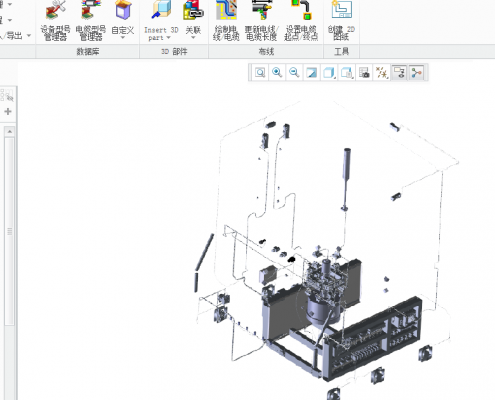
Task: Click 更新电线/电缆长度 update length tool
Action: pyautogui.click(x=262, y=21)
